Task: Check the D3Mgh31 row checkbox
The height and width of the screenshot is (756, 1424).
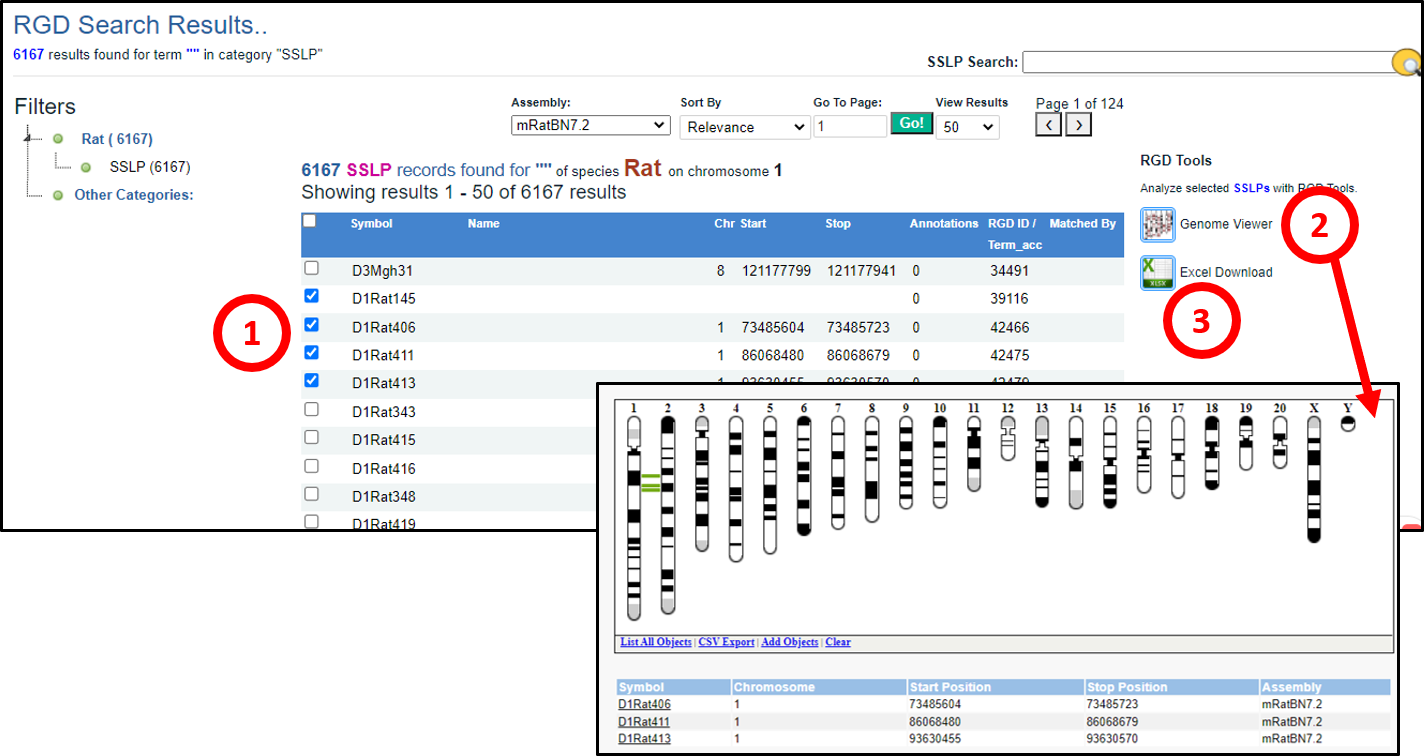Action: 311,269
